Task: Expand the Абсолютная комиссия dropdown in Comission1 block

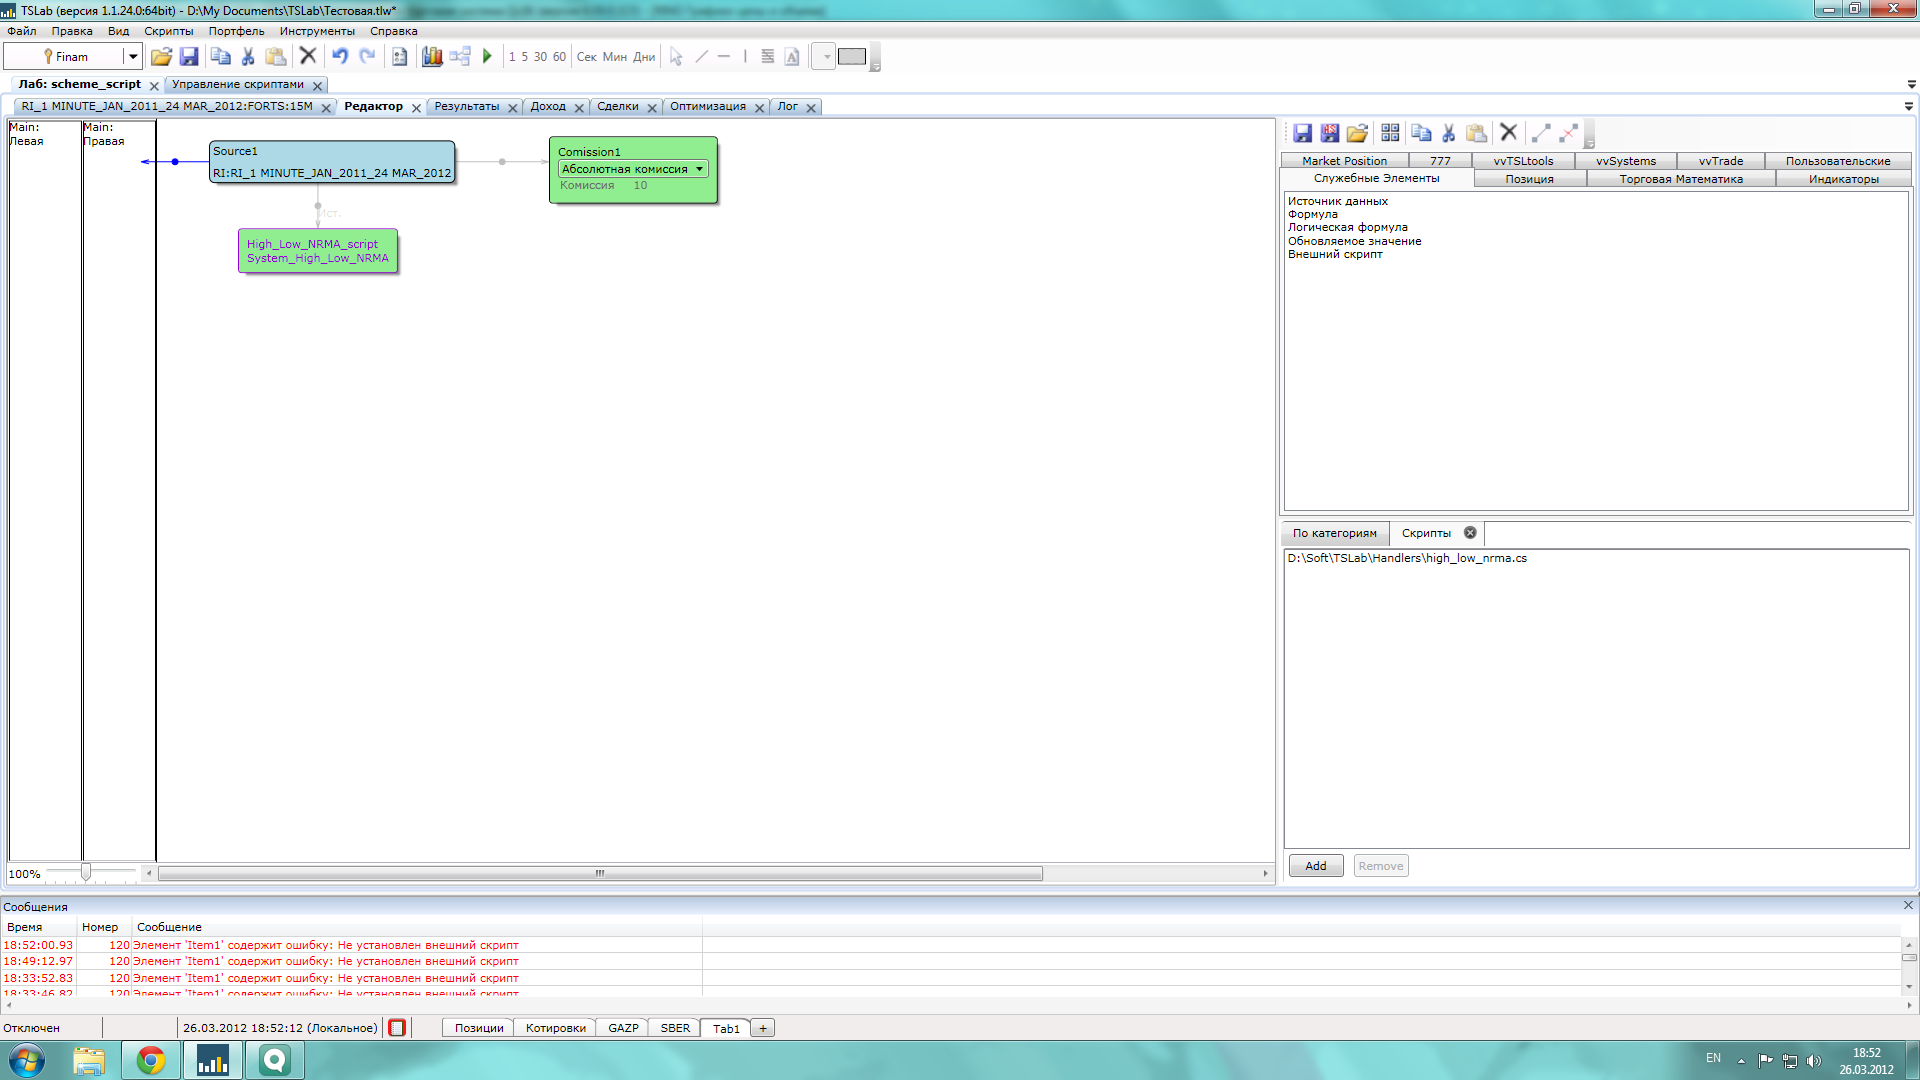Action: pos(699,169)
